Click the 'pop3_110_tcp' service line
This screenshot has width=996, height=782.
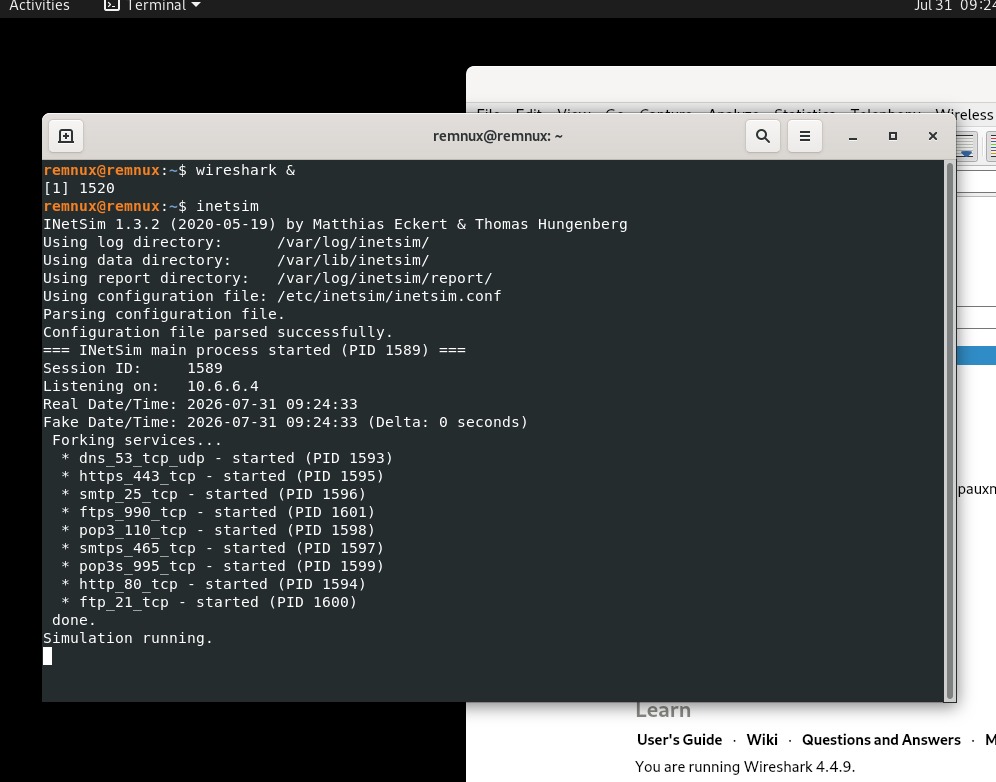[x=218, y=530]
